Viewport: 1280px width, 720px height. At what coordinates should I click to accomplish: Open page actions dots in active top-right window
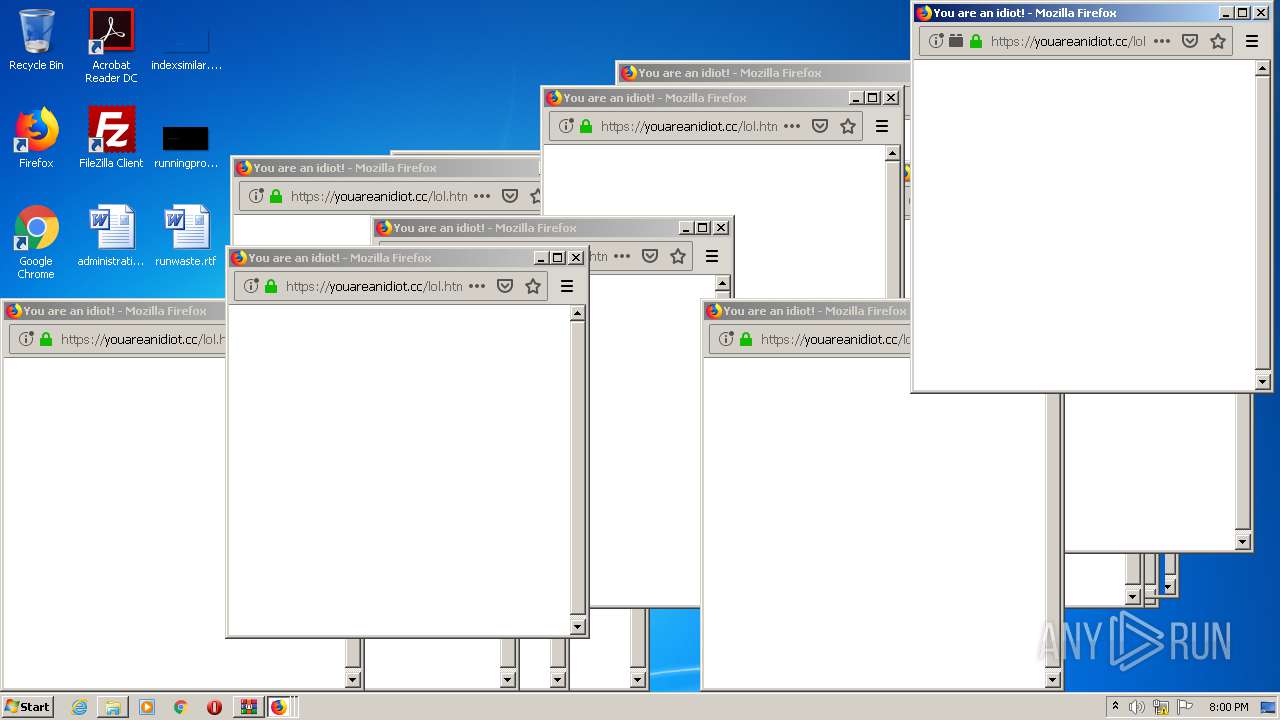(x=1162, y=41)
